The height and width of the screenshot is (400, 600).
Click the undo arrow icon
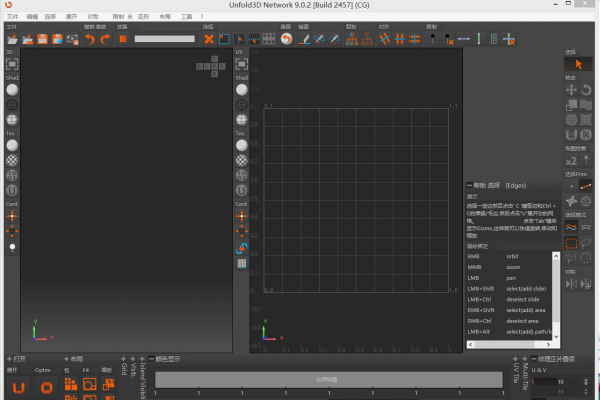coord(90,39)
